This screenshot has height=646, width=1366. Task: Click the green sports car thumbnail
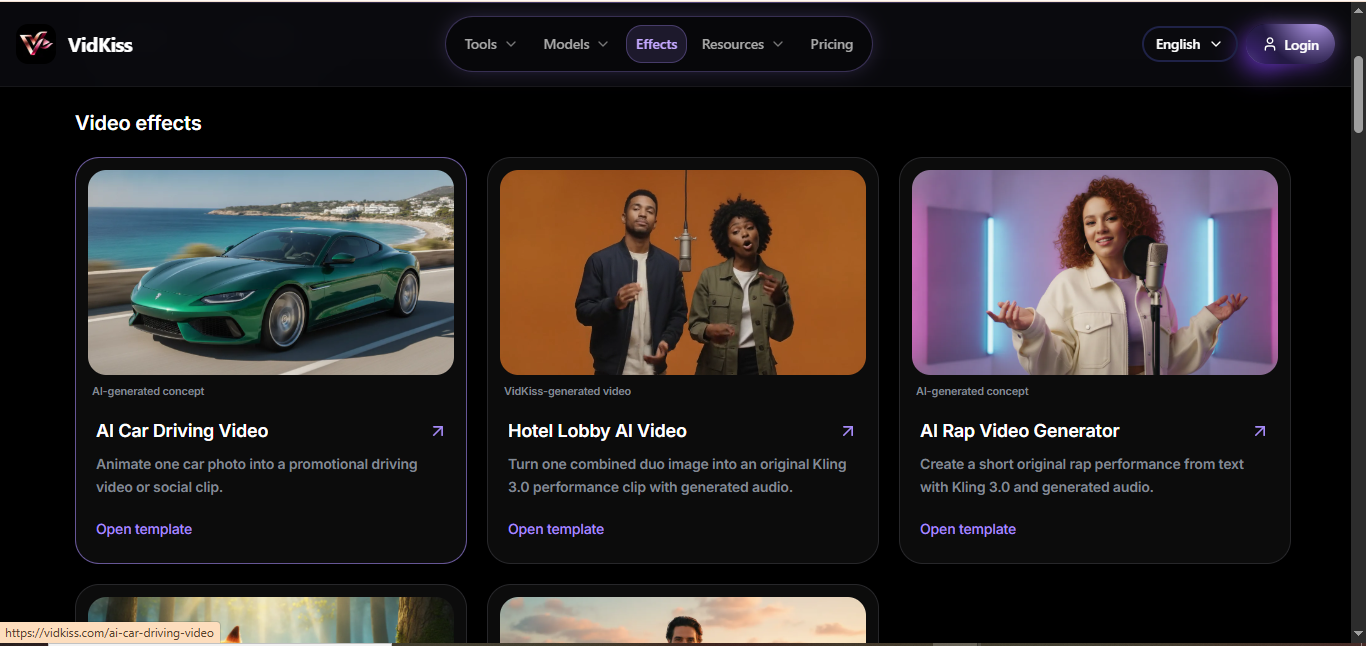[271, 272]
